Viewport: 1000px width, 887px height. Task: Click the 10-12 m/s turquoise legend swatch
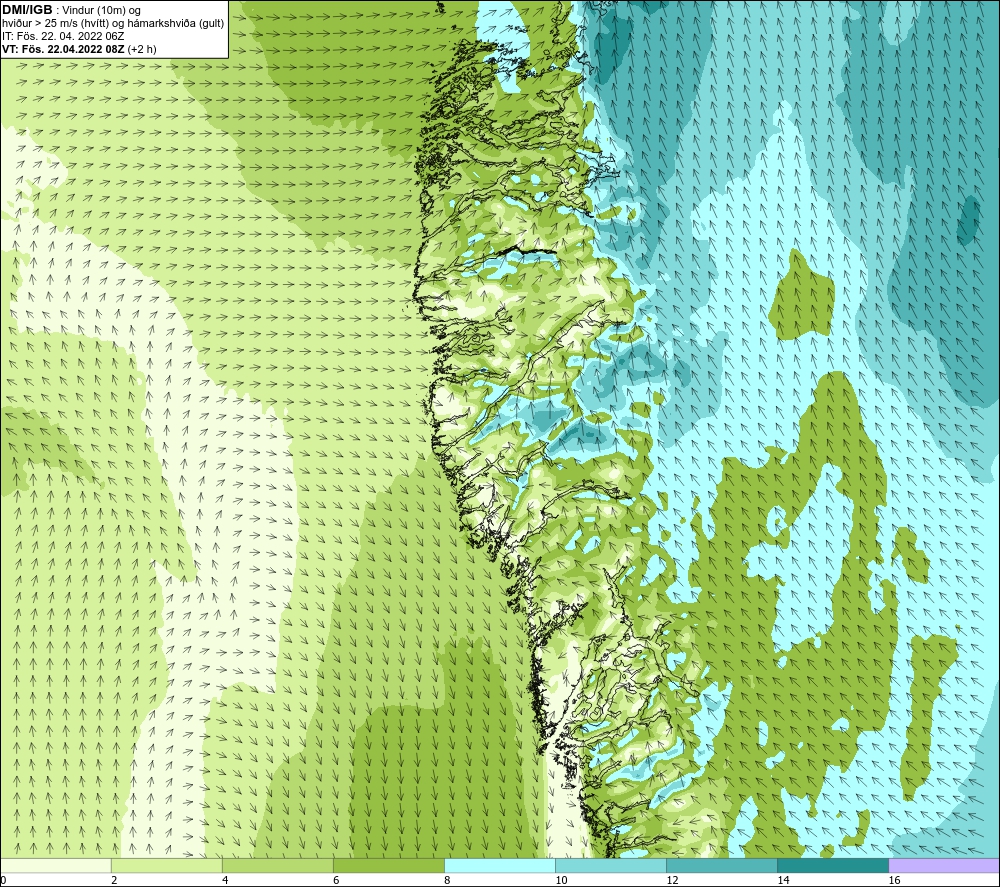(x=611, y=865)
